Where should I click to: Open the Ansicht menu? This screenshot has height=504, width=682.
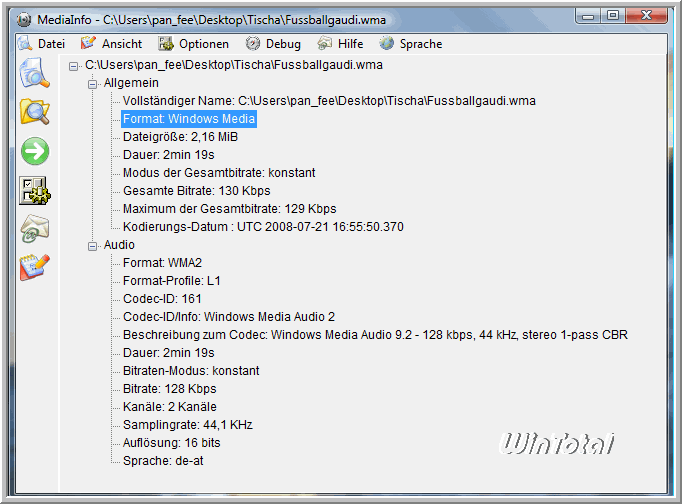(122, 44)
